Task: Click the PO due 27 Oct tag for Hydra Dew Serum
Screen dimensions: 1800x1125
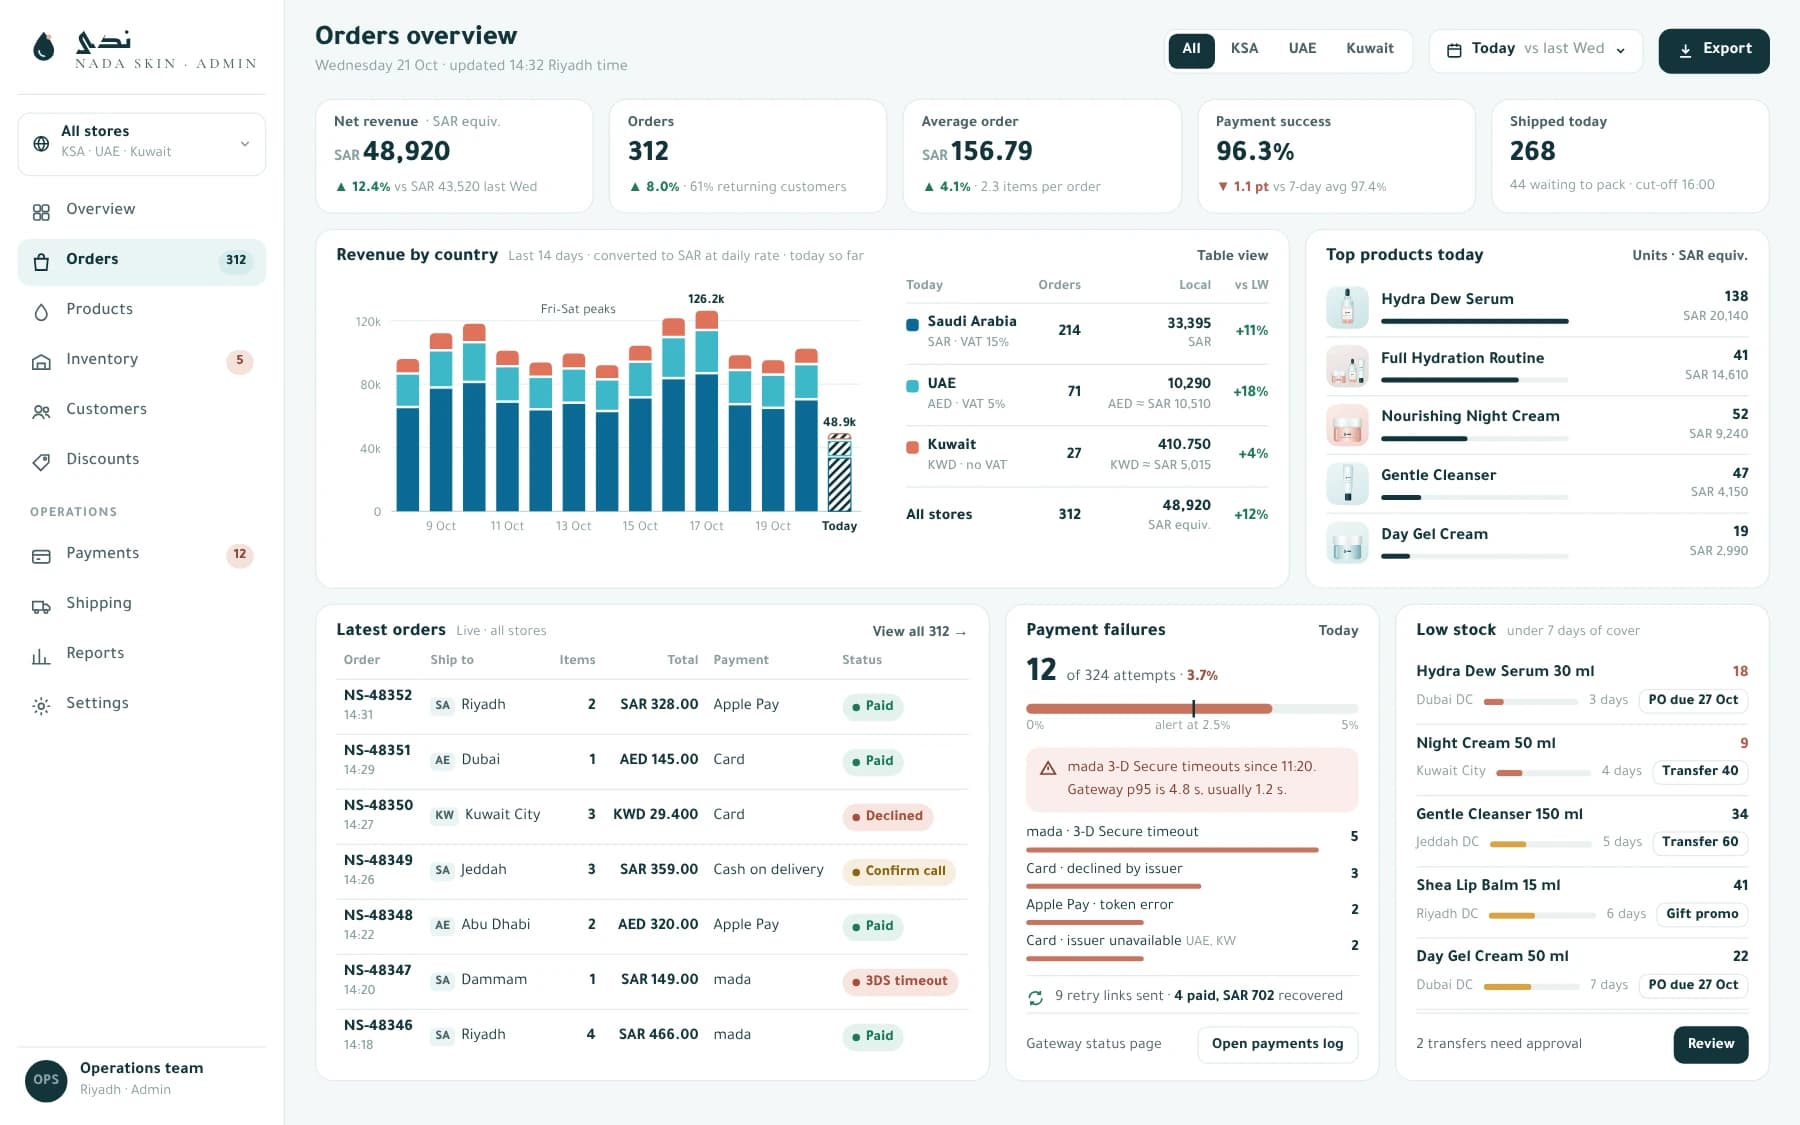Action: pyautogui.click(x=1692, y=701)
